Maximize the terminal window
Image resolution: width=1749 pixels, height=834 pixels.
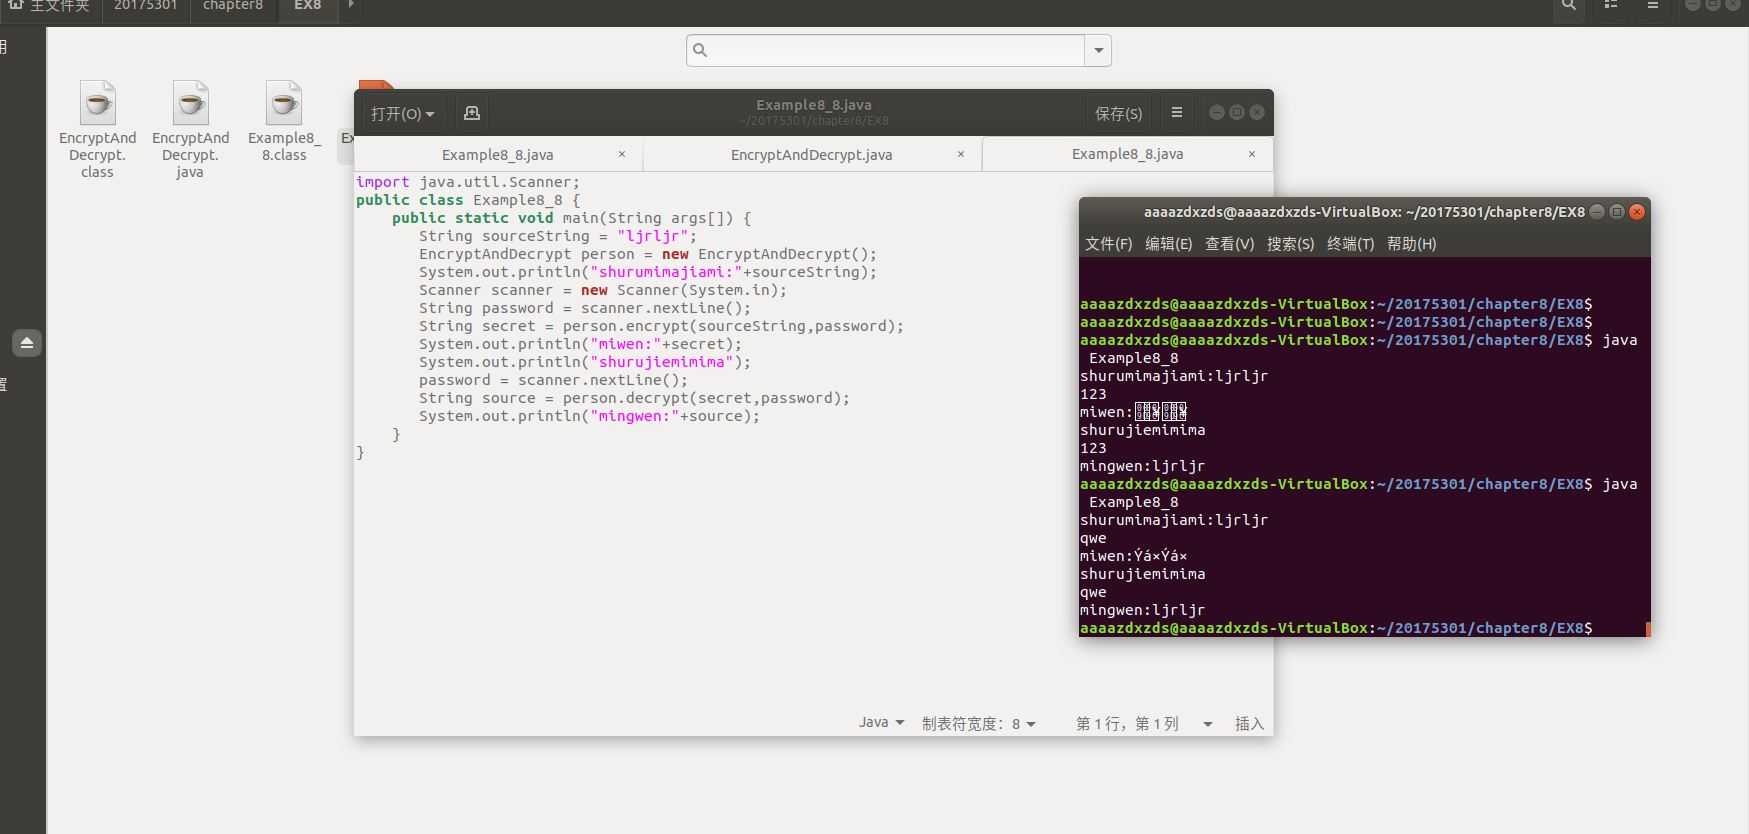pyautogui.click(x=1617, y=211)
